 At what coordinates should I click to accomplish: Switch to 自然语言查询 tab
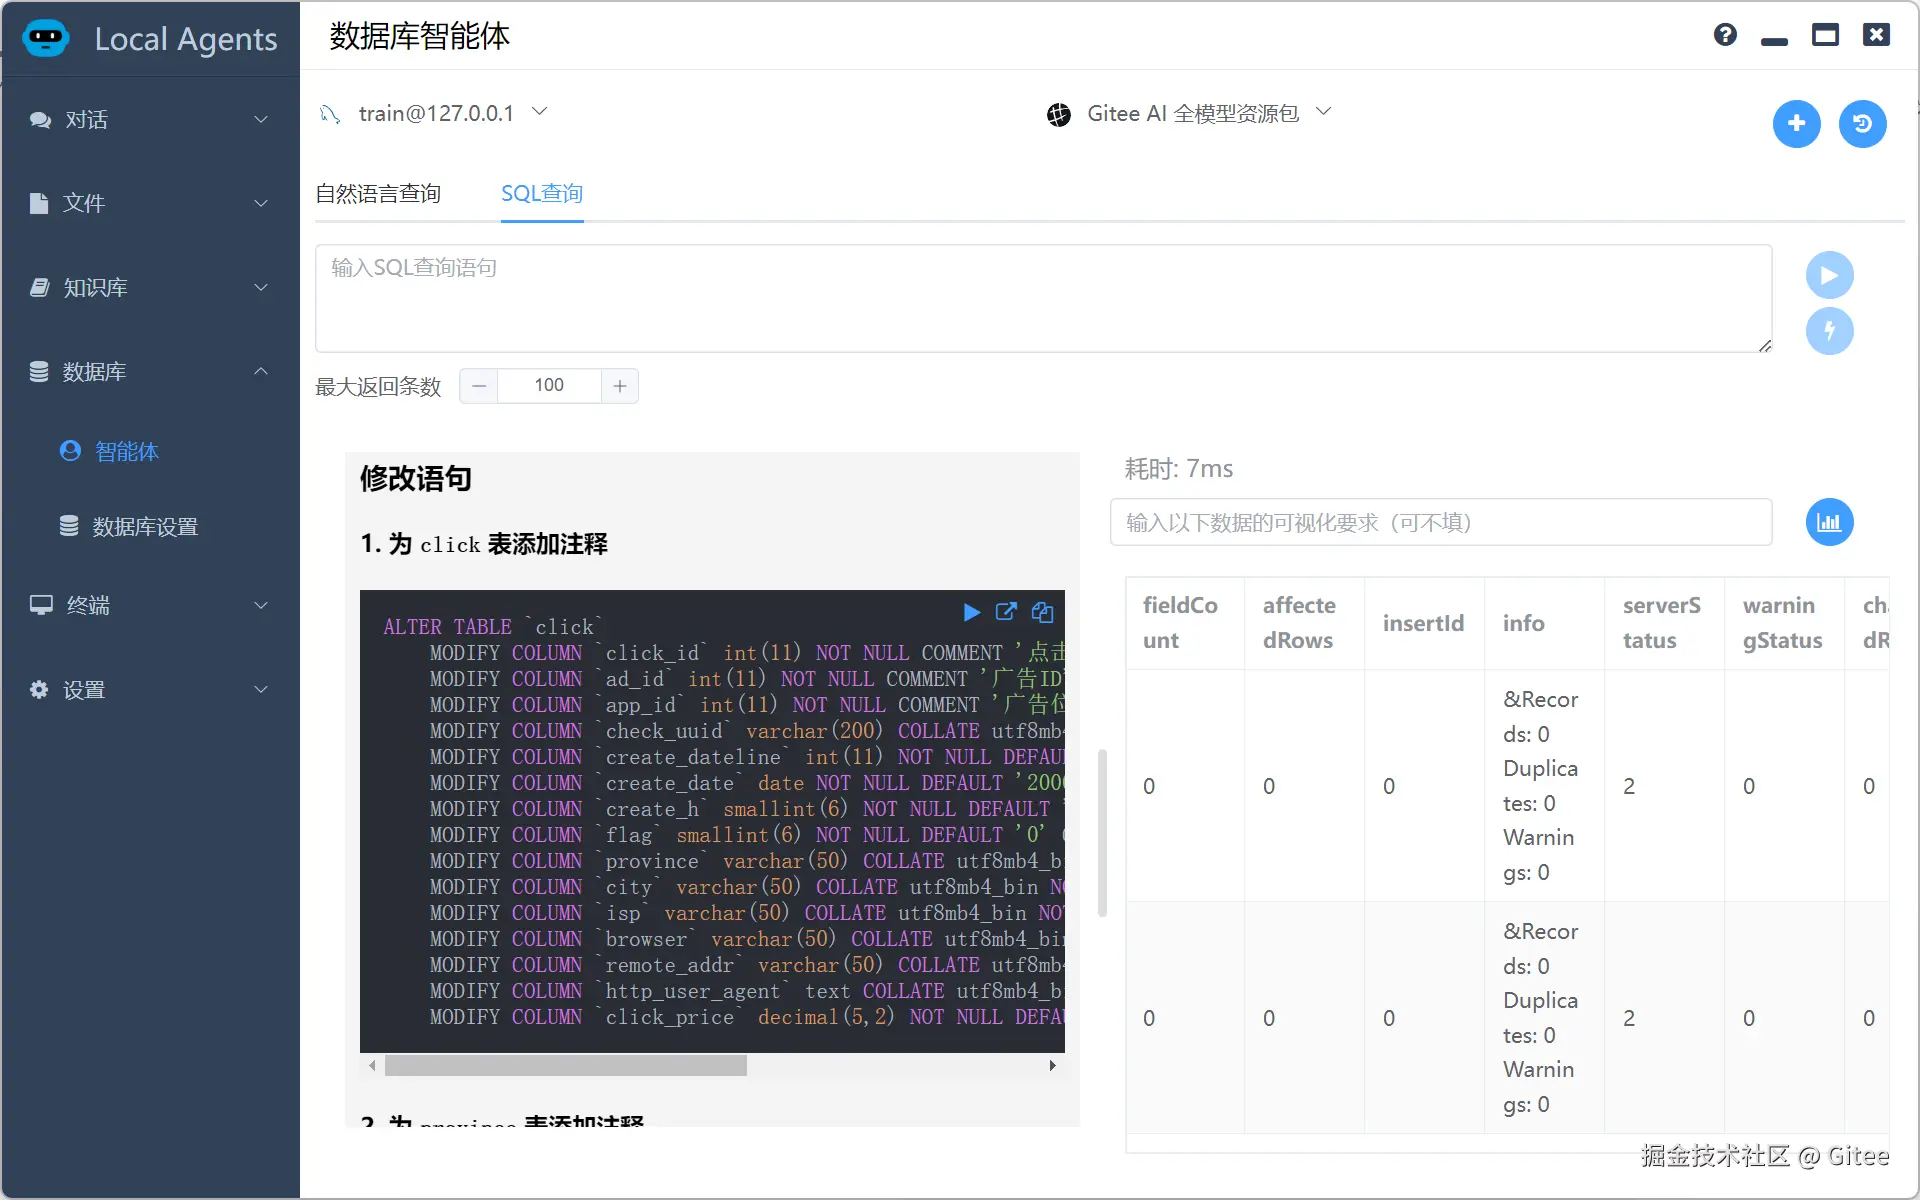coord(378,194)
